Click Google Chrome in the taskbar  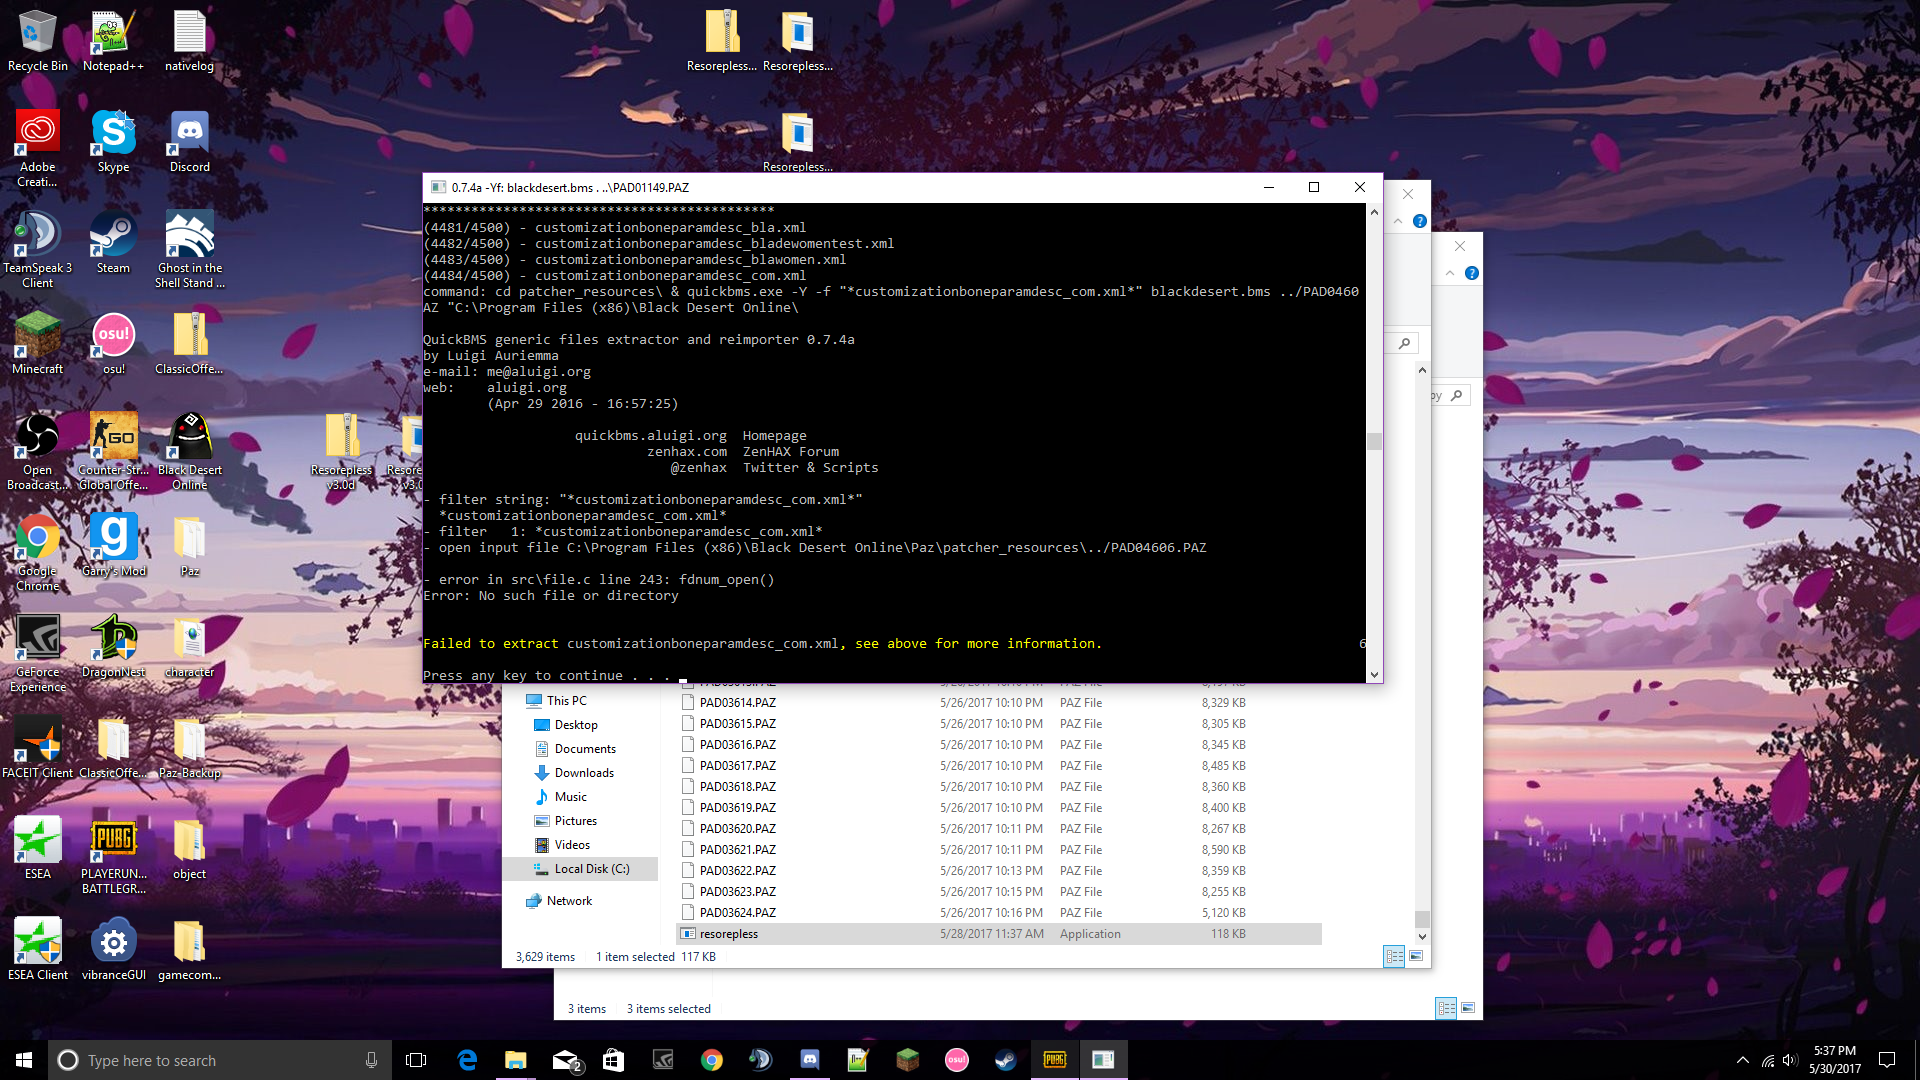tap(711, 1060)
